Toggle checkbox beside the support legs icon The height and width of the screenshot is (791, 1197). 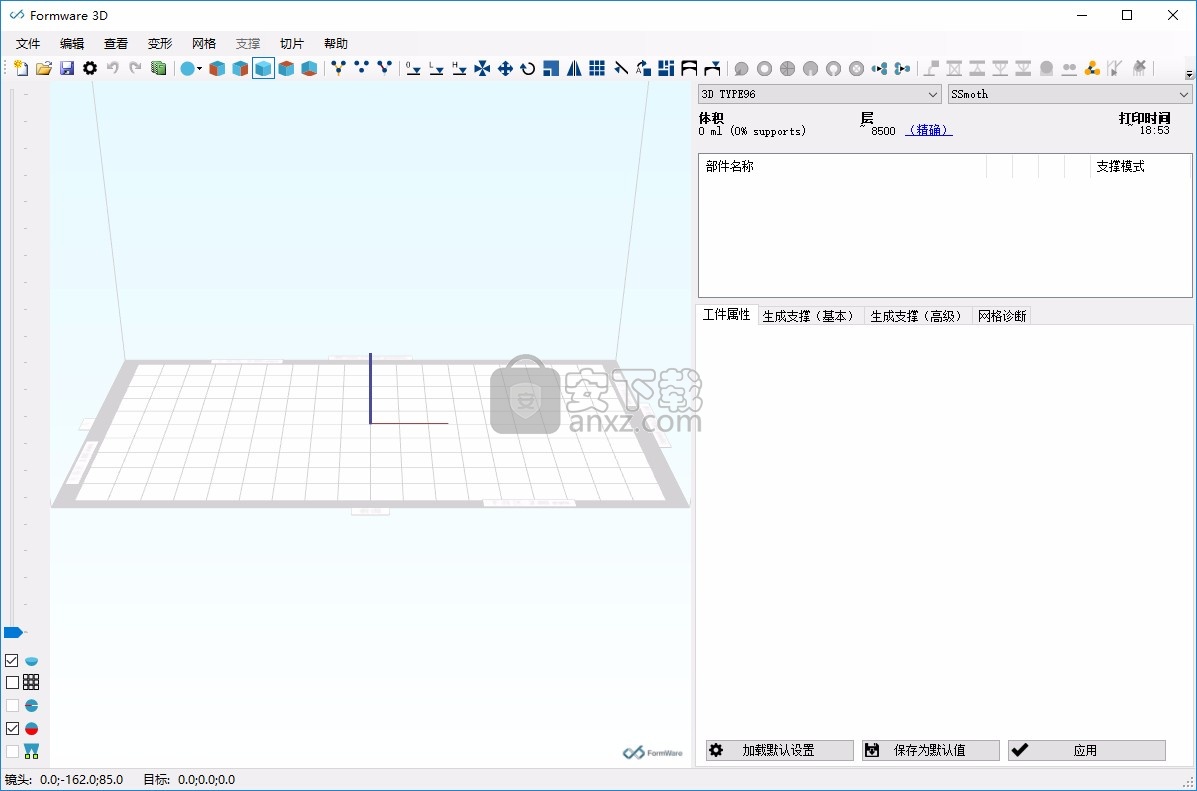pyautogui.click(x=12, y=751)
